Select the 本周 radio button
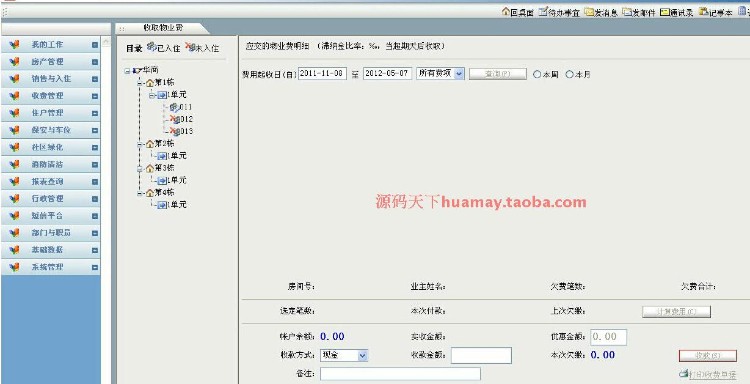This screenshot has height=384, width=750. pyautogui.click(x=537, y=74)
